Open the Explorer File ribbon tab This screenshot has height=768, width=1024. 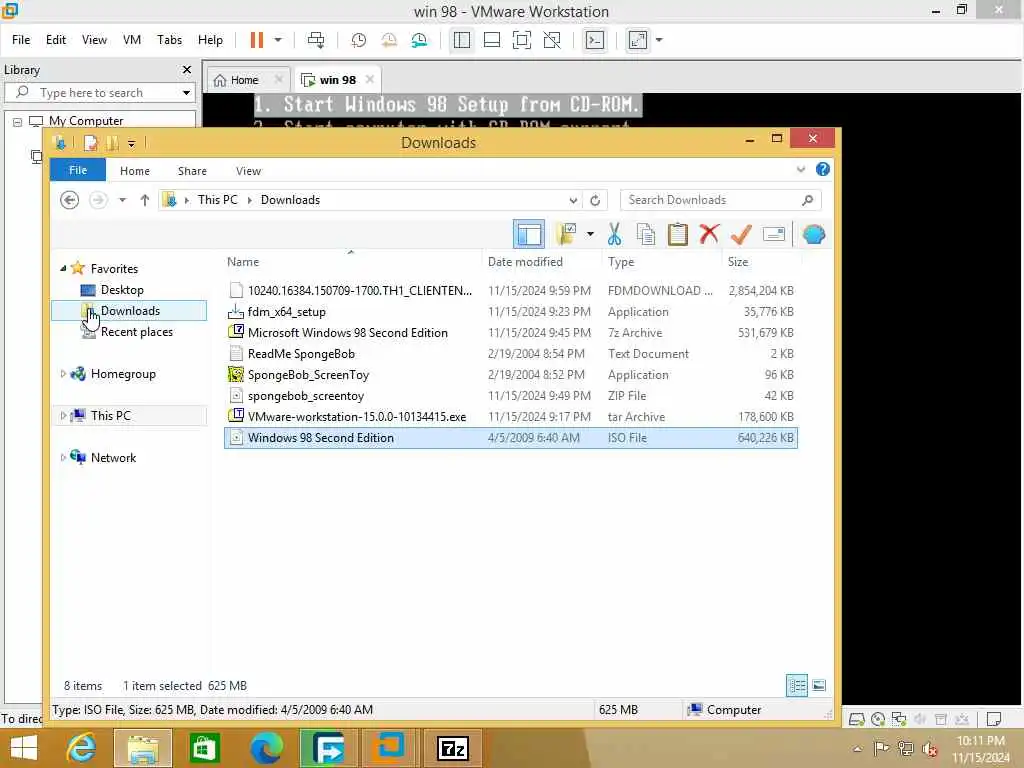pos(78,170)
